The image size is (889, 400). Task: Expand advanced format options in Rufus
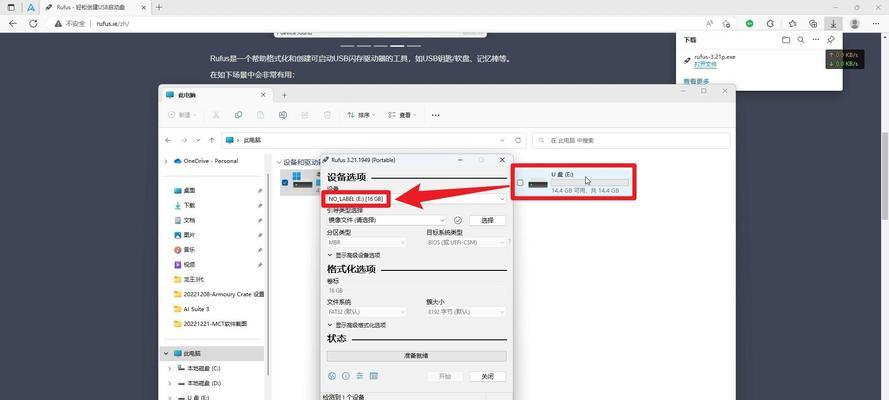coord(357,325)
